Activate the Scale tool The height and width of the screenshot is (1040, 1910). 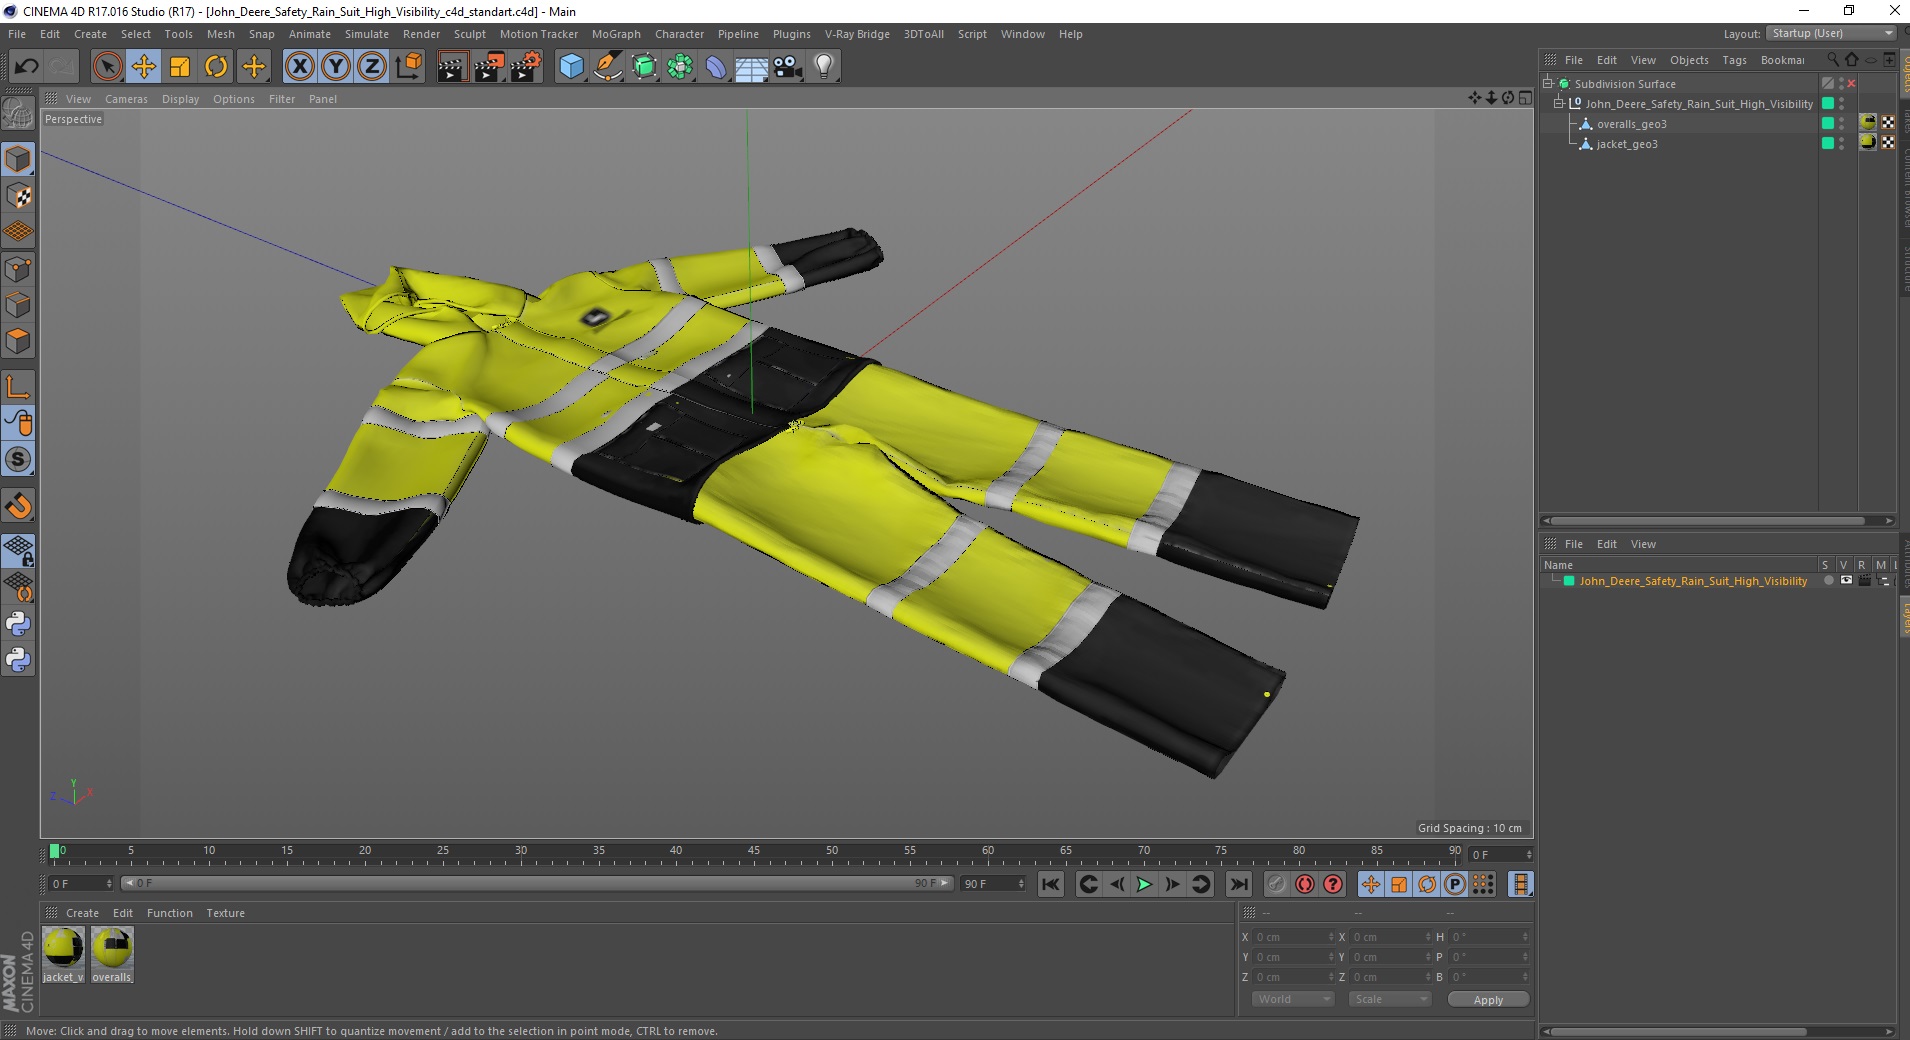(x=180, y=67)
